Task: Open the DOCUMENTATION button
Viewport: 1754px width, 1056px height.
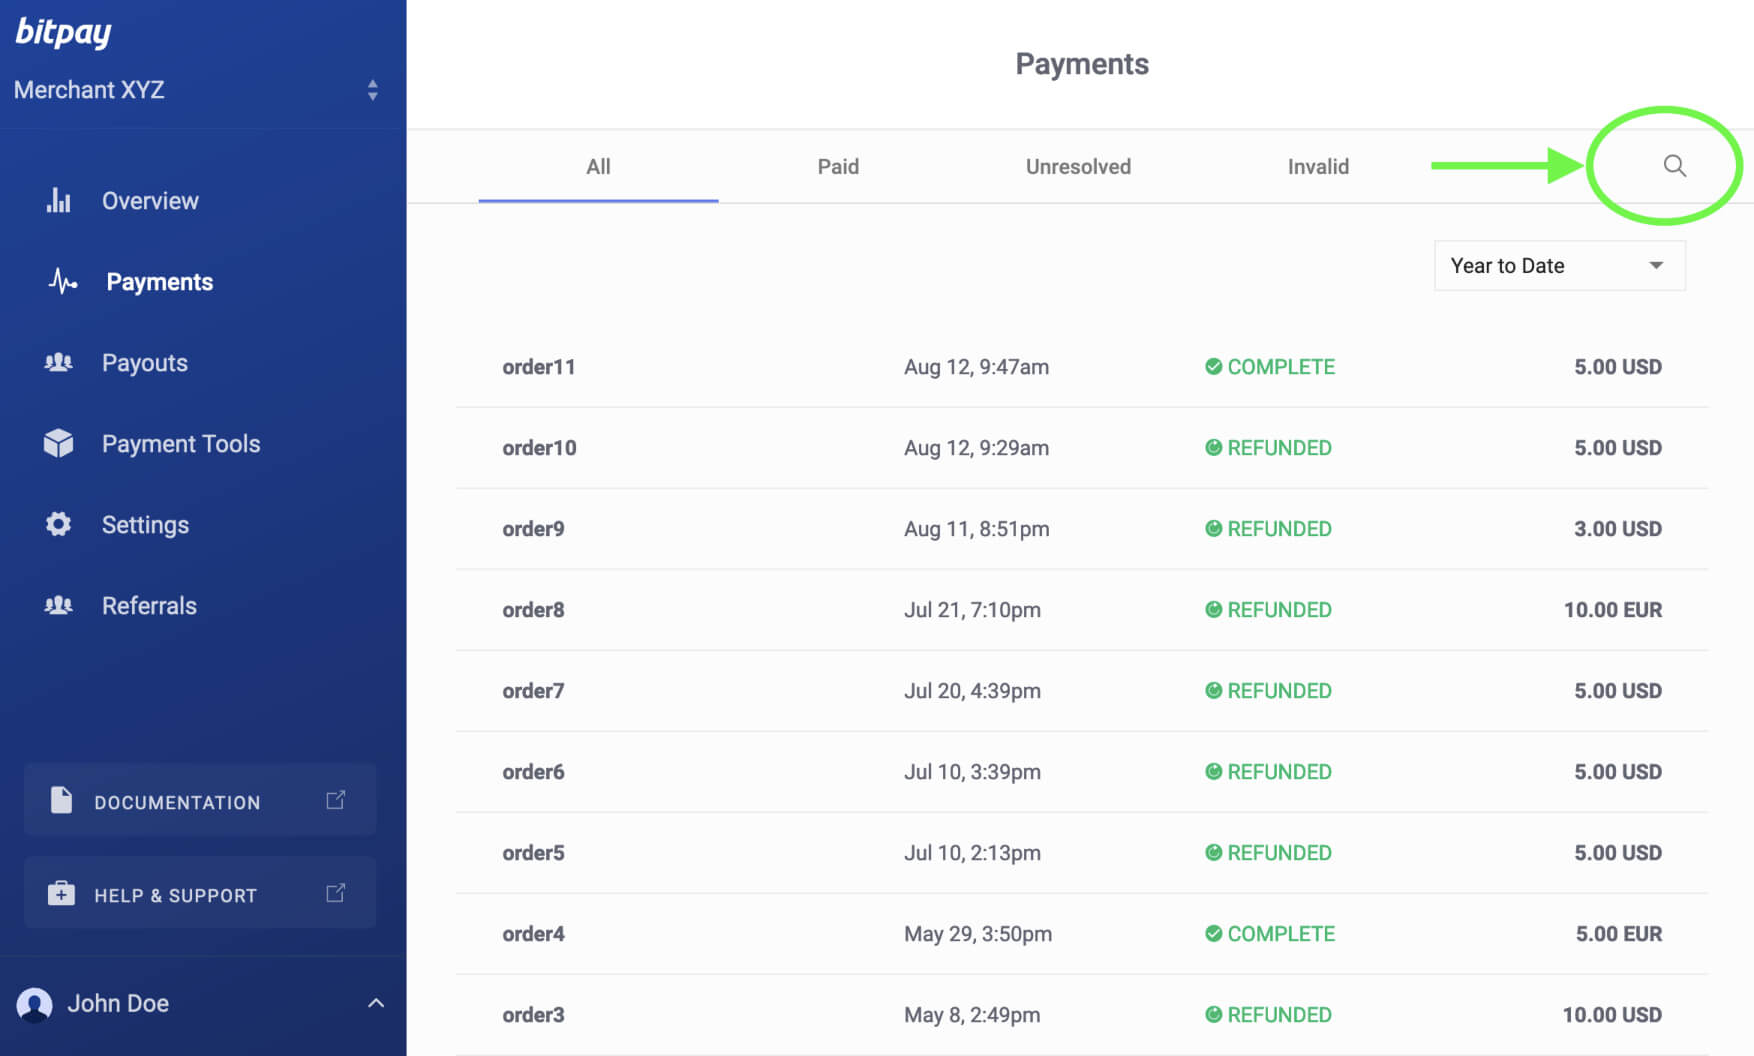Action: (200, 800)
